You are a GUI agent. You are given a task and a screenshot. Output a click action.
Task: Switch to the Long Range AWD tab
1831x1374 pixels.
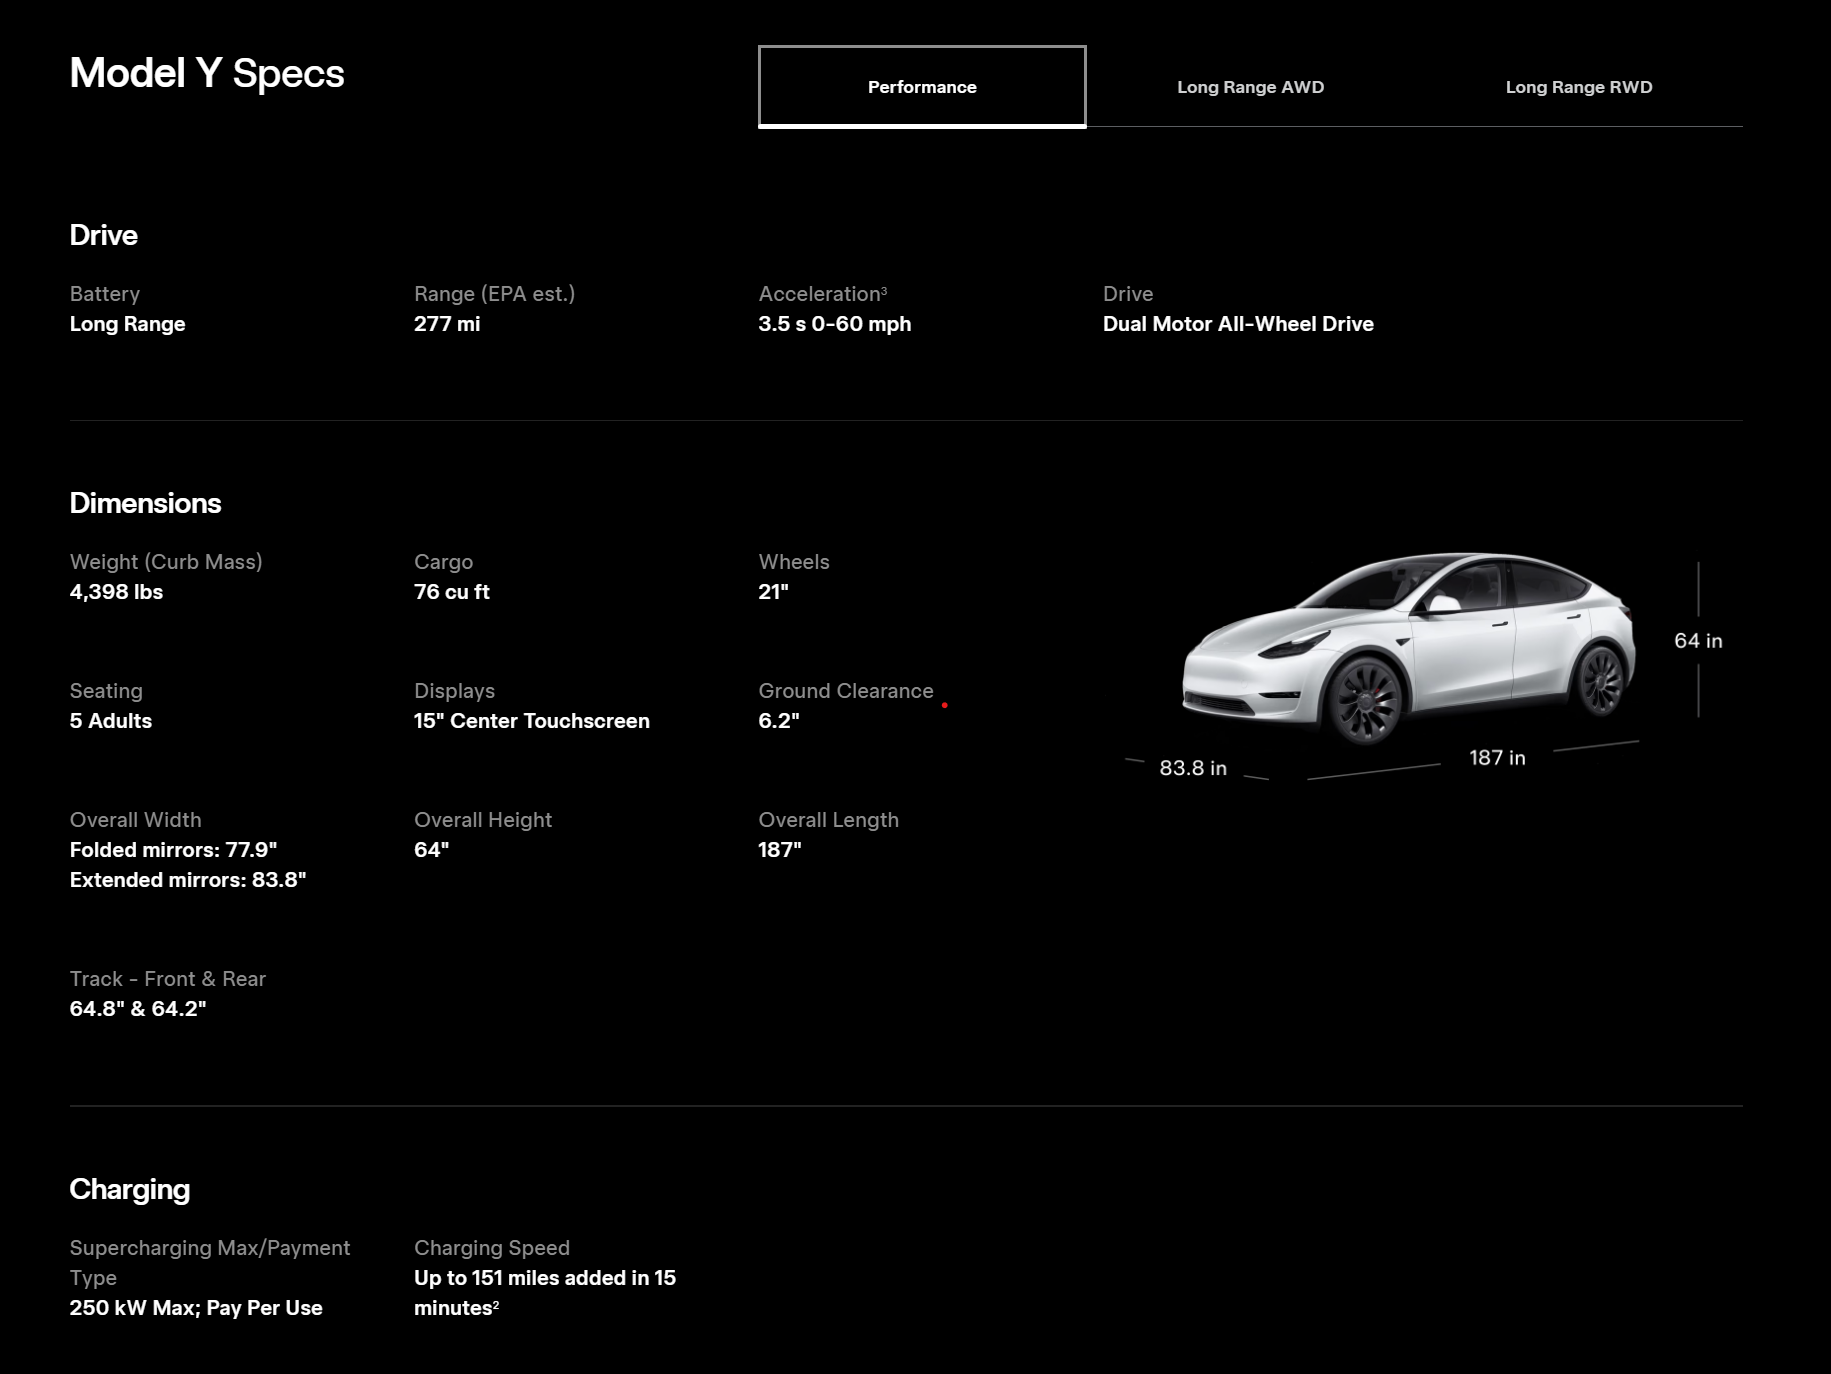(x=1250, y=87)
